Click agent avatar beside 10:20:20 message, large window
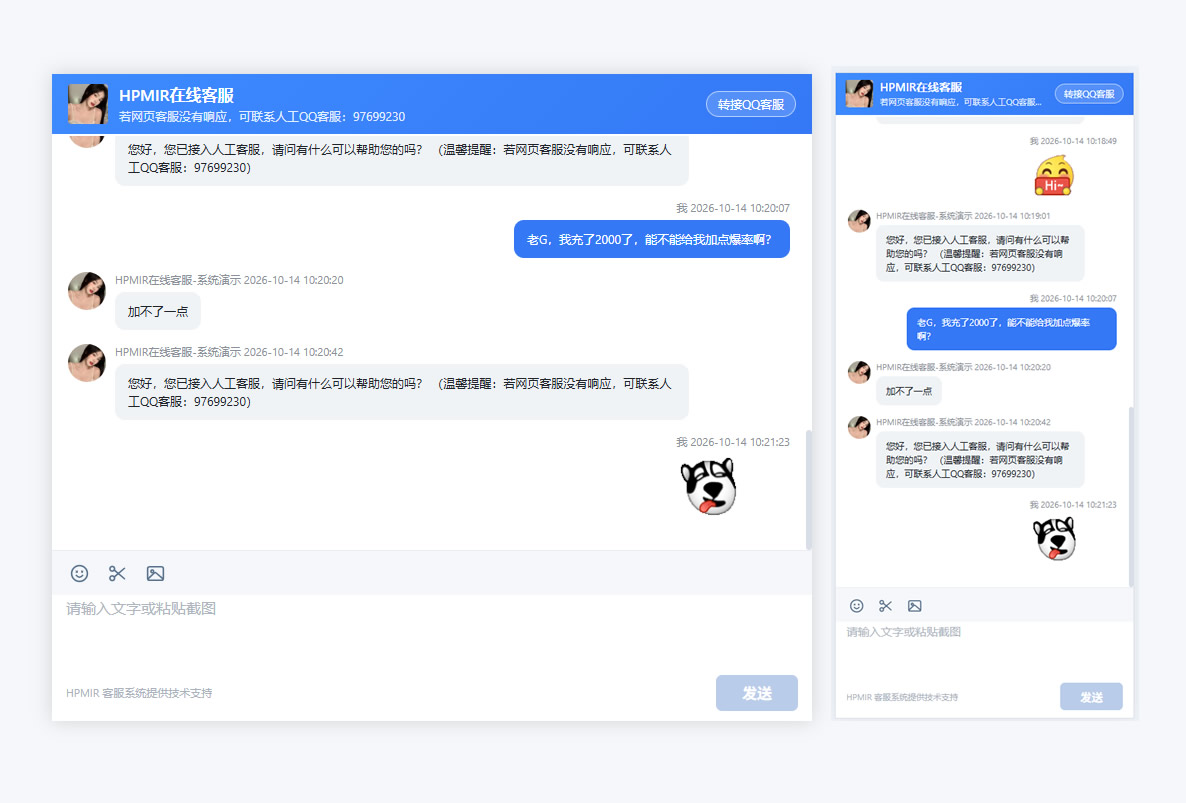This screenshot has height=803, width=1186. (x=87, y=290)
